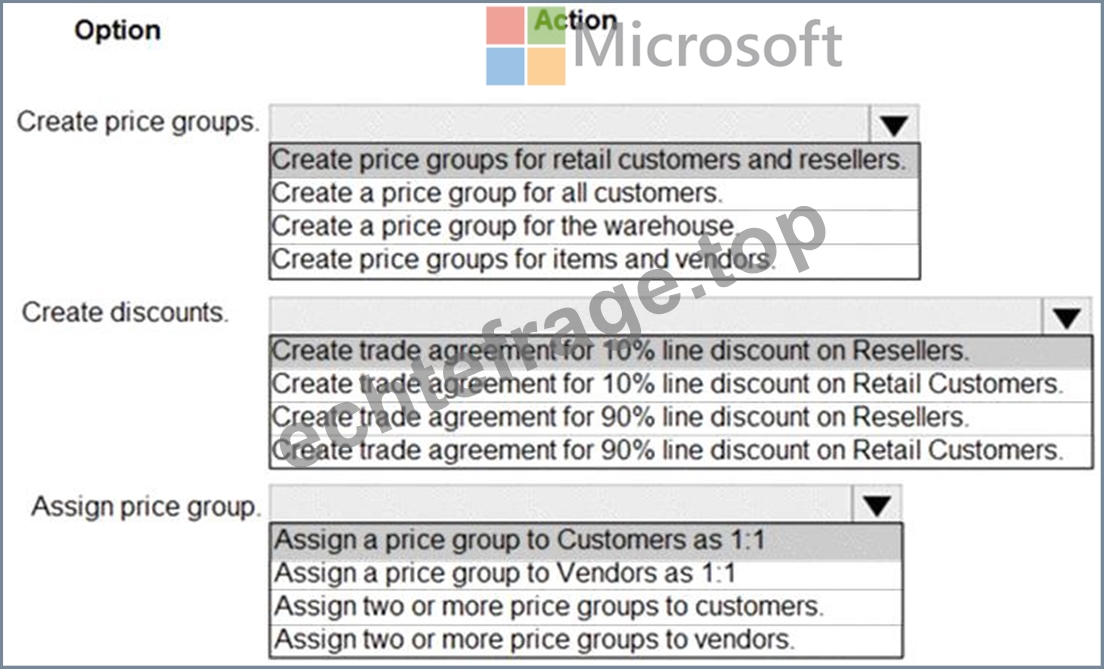Open the Assign price group dropdown arrow
The image size is (1104, 669).
click(877, 504)
